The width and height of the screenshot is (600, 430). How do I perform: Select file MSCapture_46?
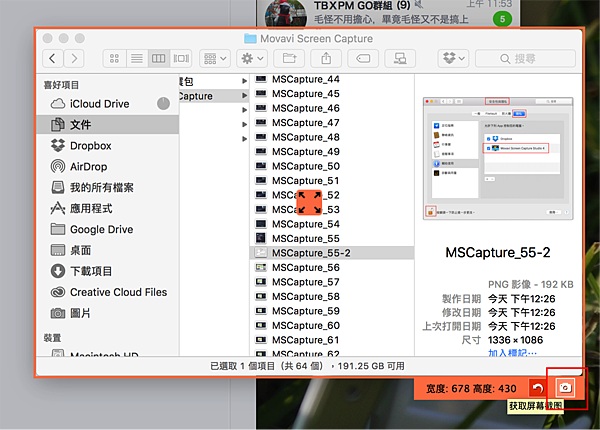click(332, 108)
